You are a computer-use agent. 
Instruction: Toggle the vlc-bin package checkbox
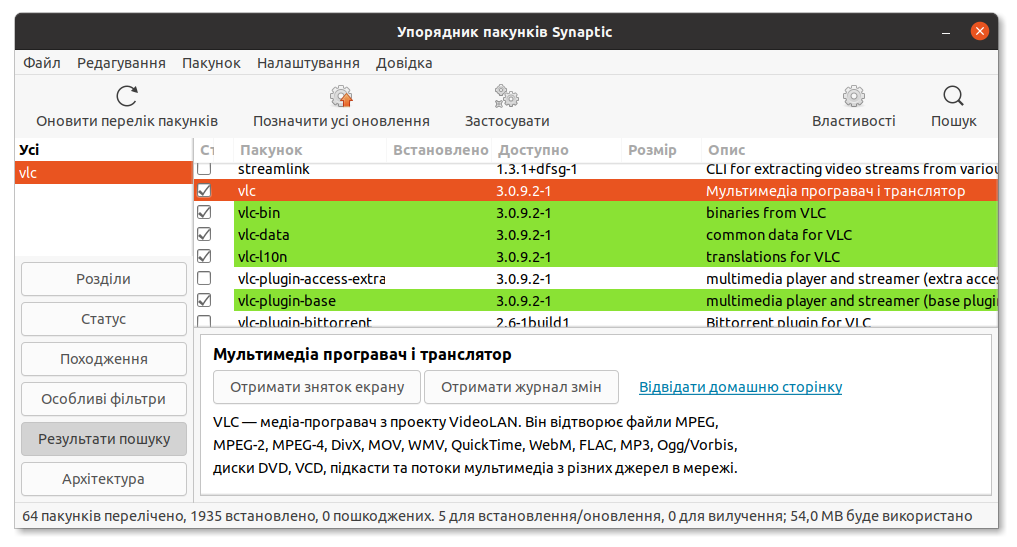pos(204,213)
